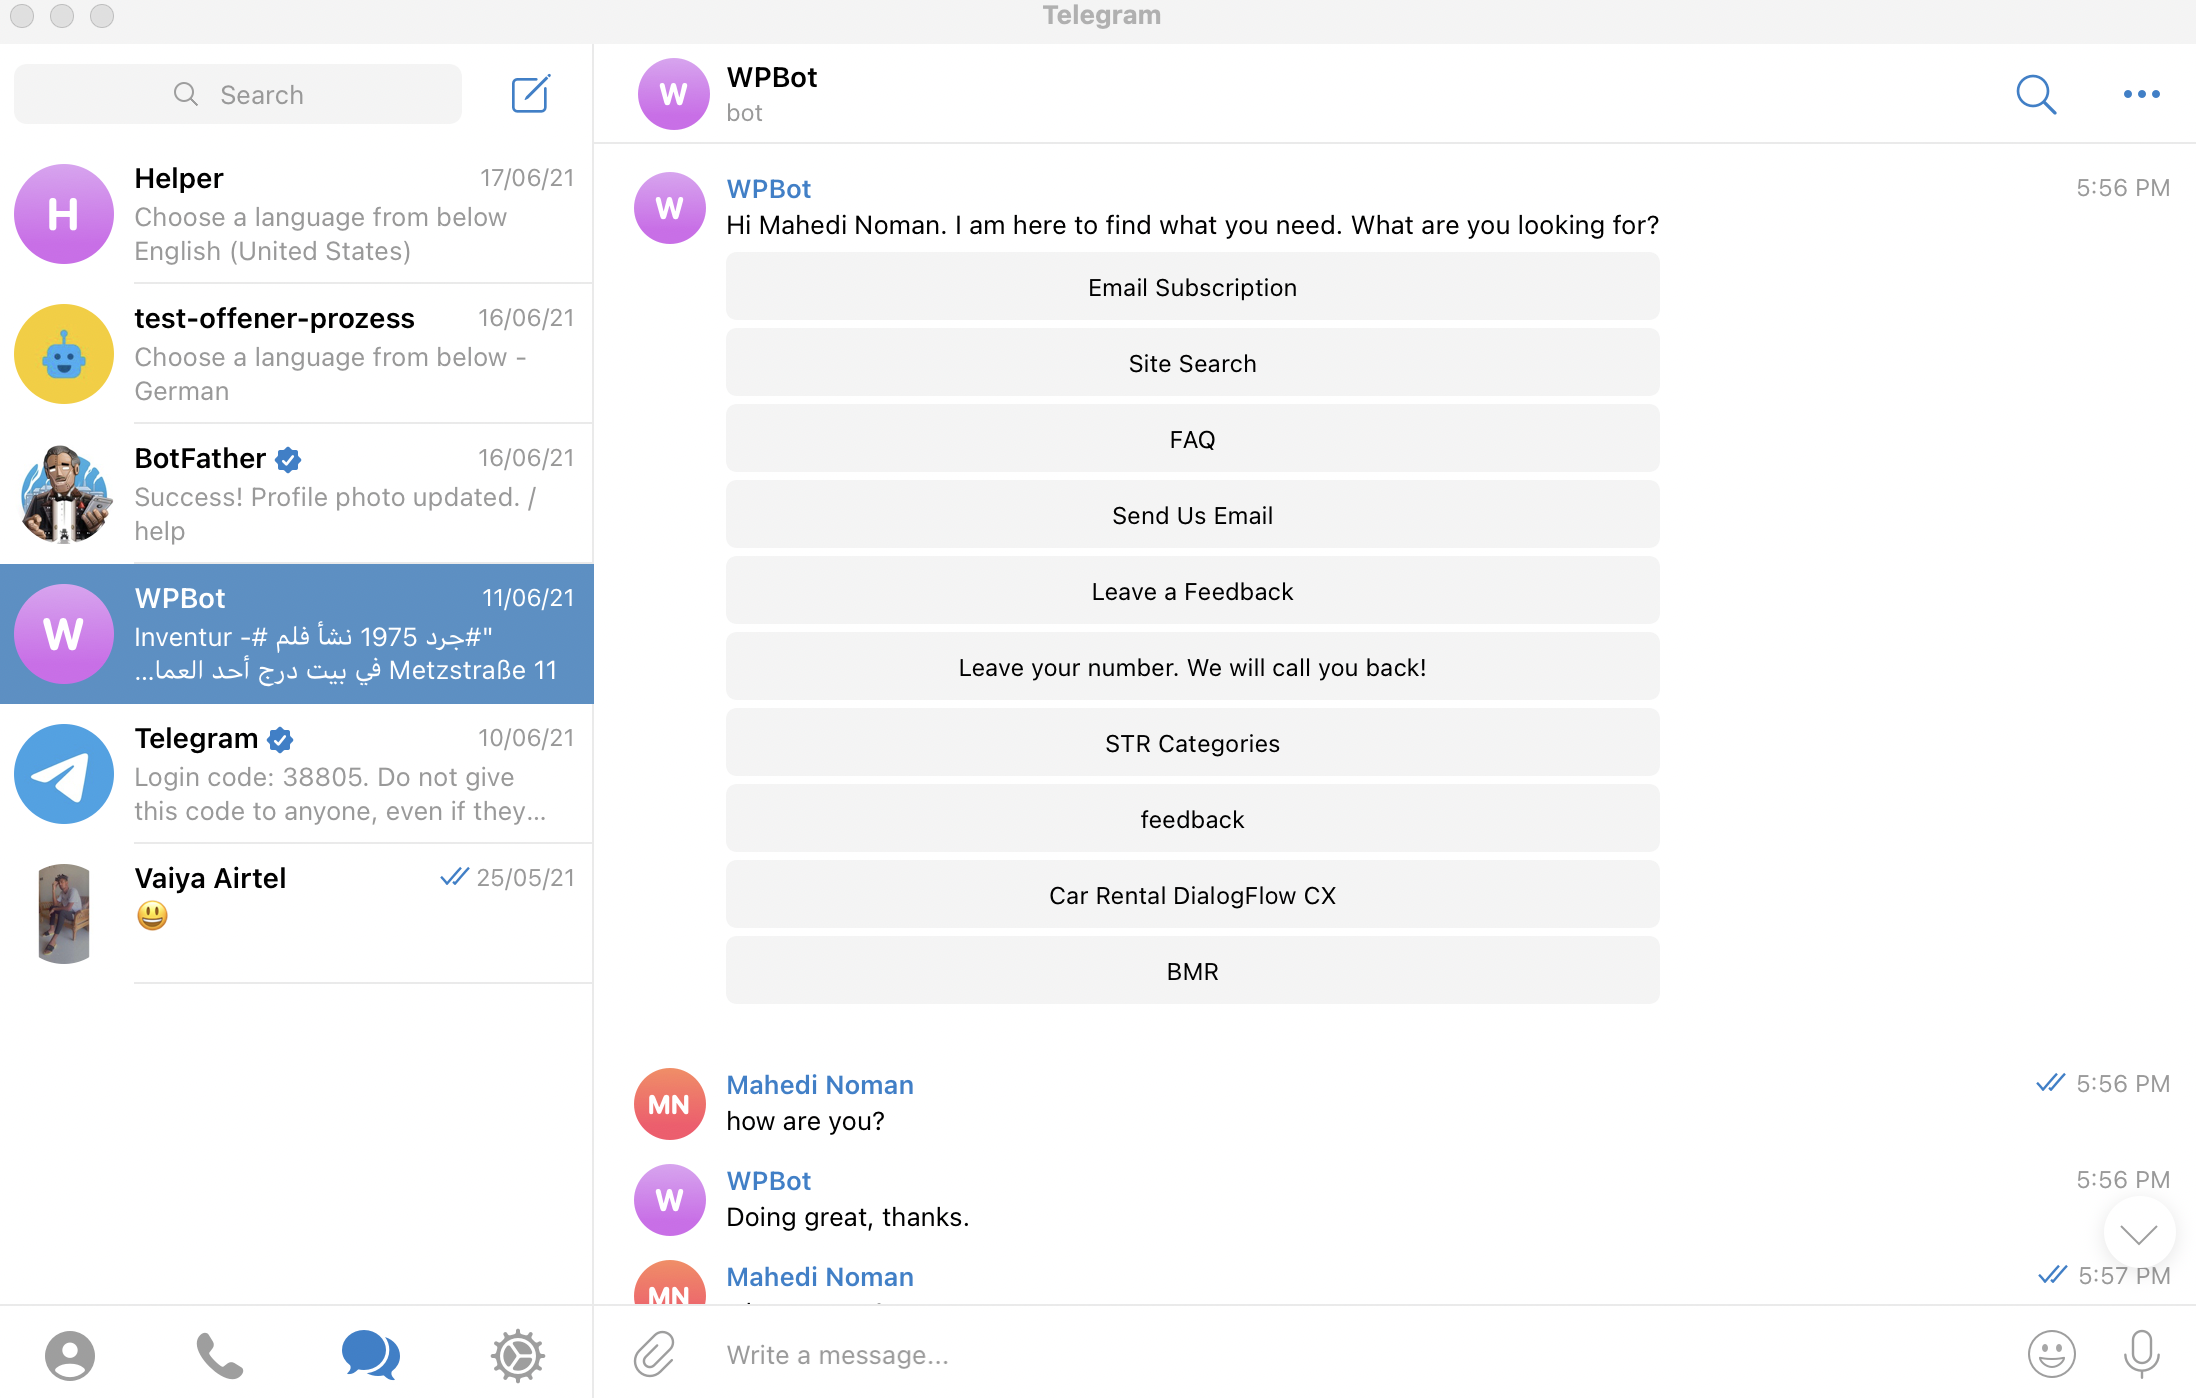
Task: Click the sidebar Search field
Action: point(238,94)
